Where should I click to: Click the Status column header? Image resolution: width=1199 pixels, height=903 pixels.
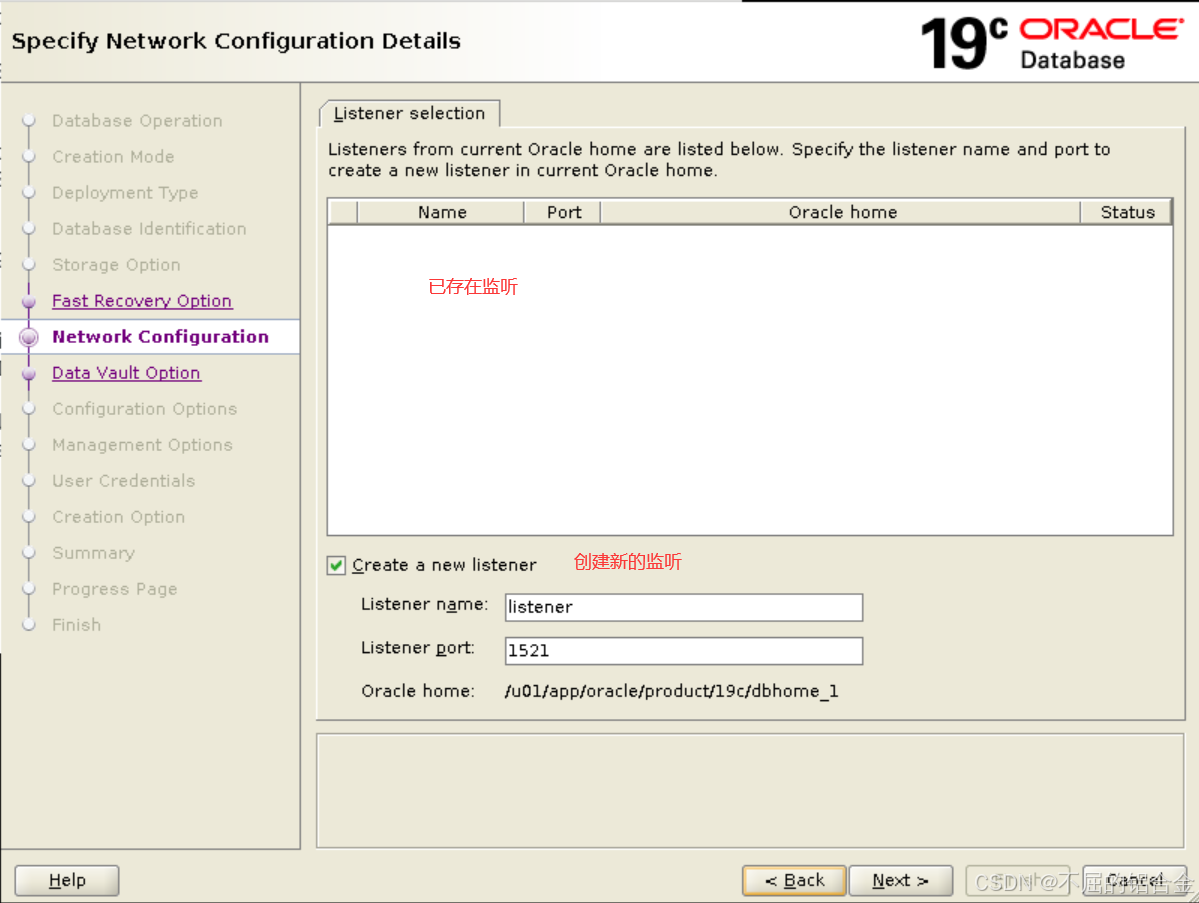tap(1127, 213)
